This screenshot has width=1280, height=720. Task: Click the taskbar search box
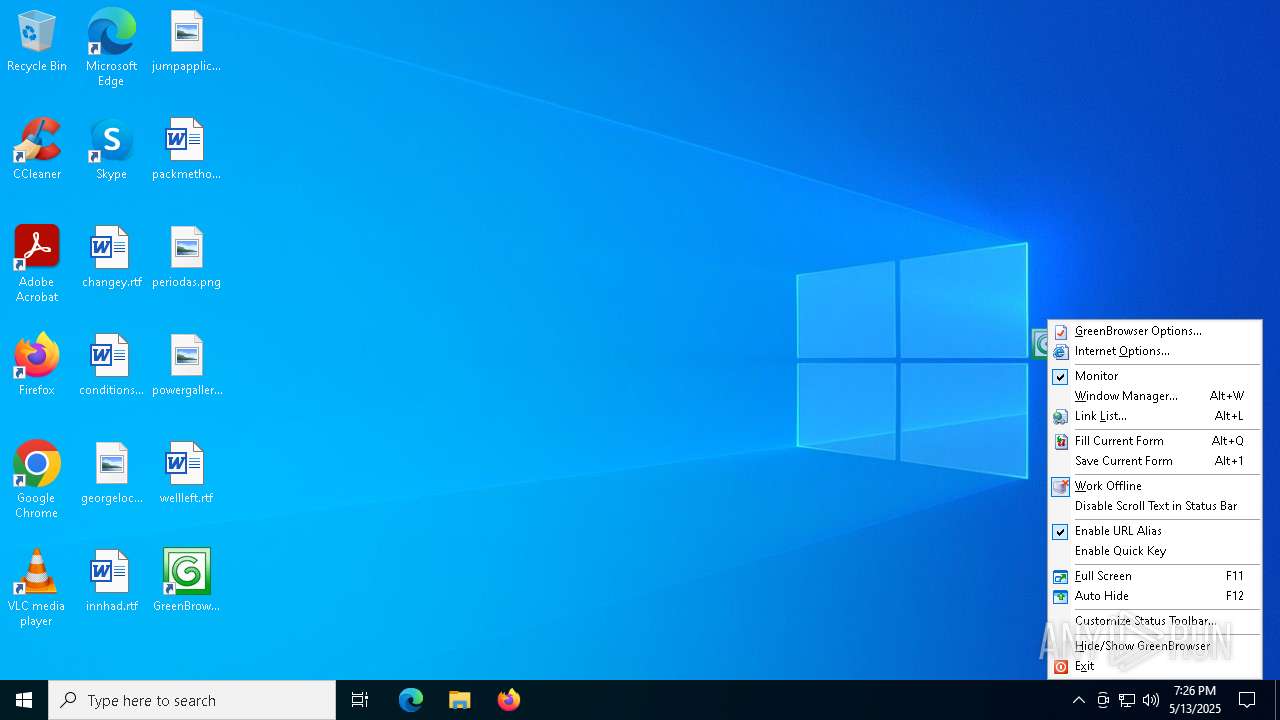coord(192,700)
